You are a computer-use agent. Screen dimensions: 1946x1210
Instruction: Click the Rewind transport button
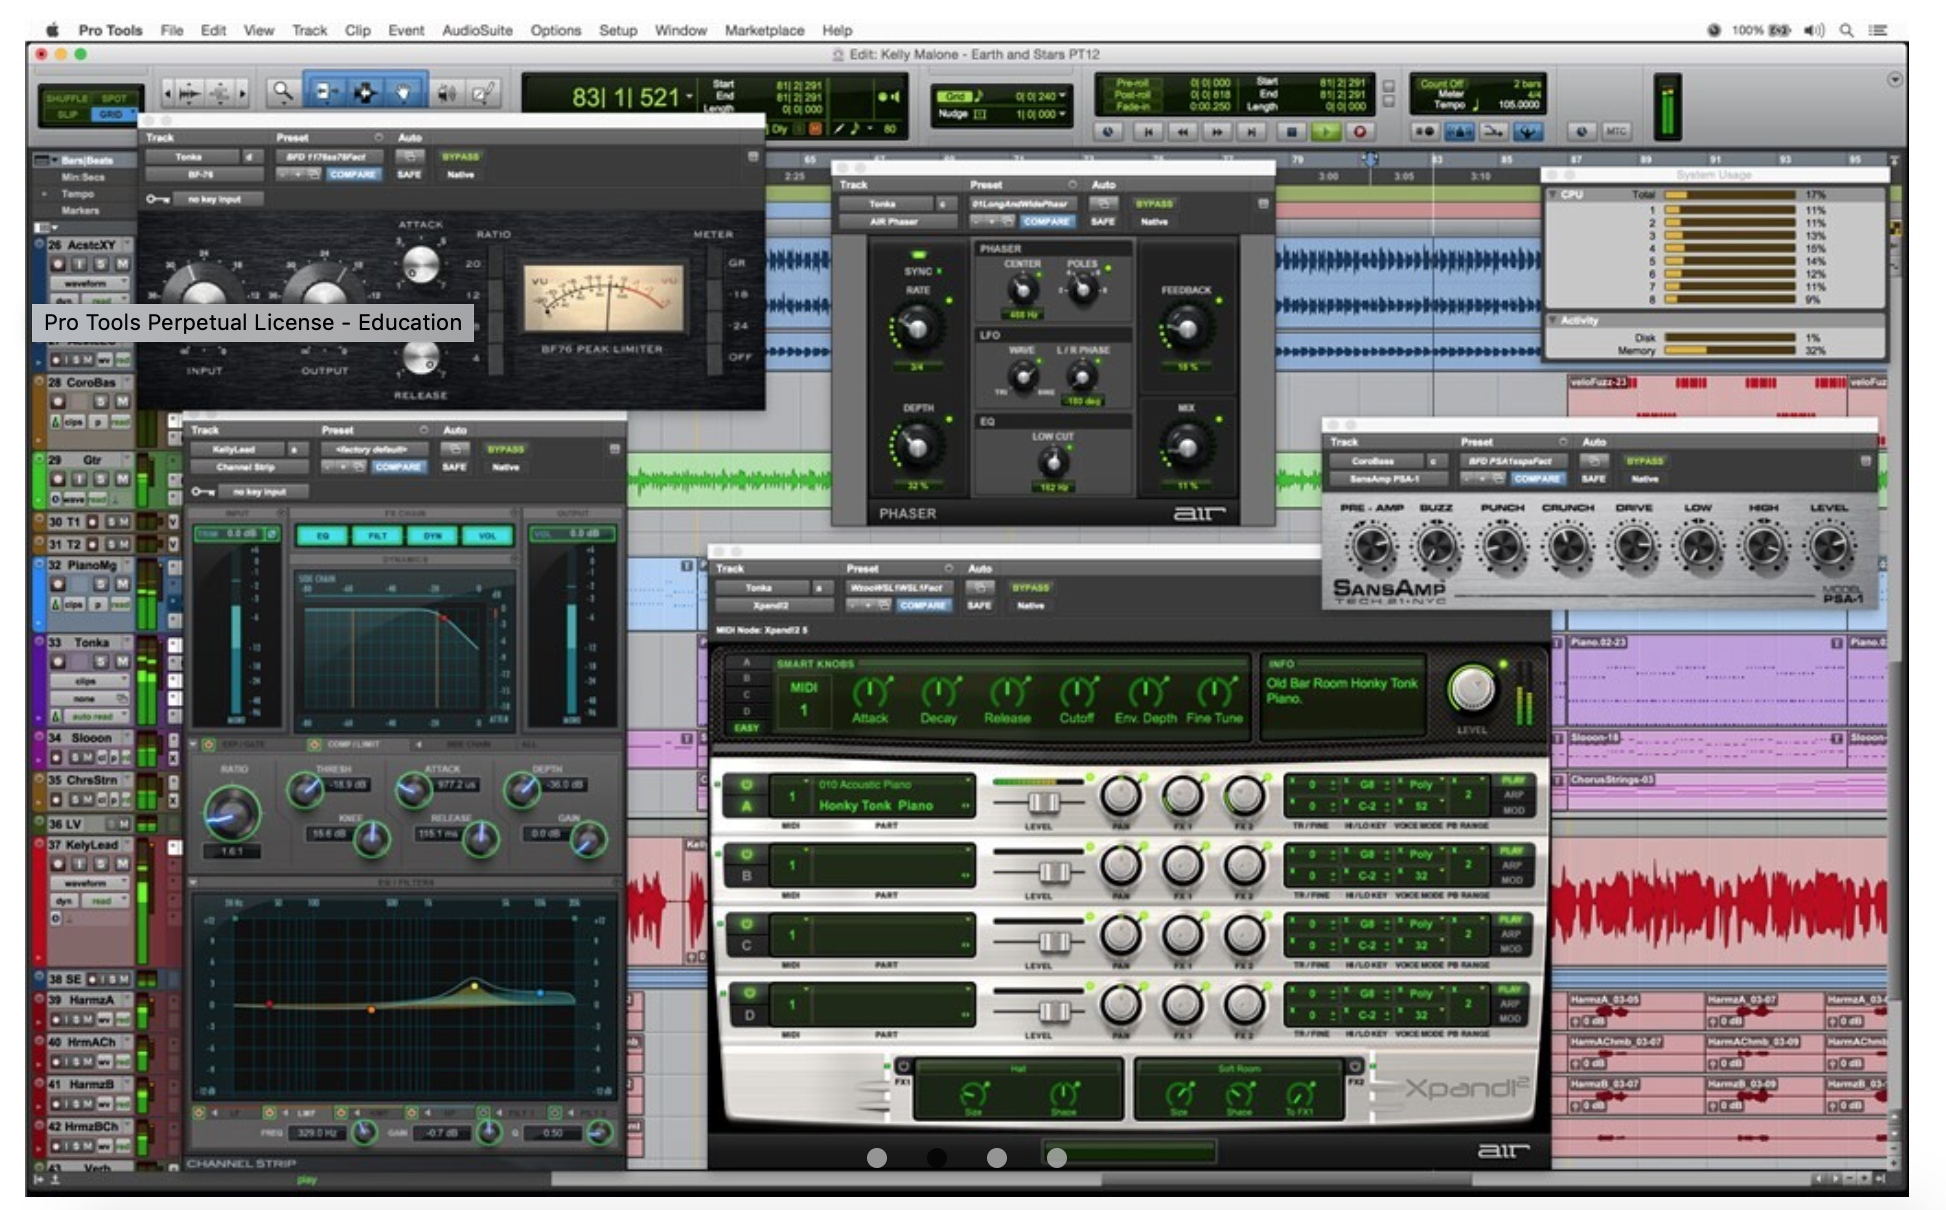pyautogui.click(x=1183, y=131)
